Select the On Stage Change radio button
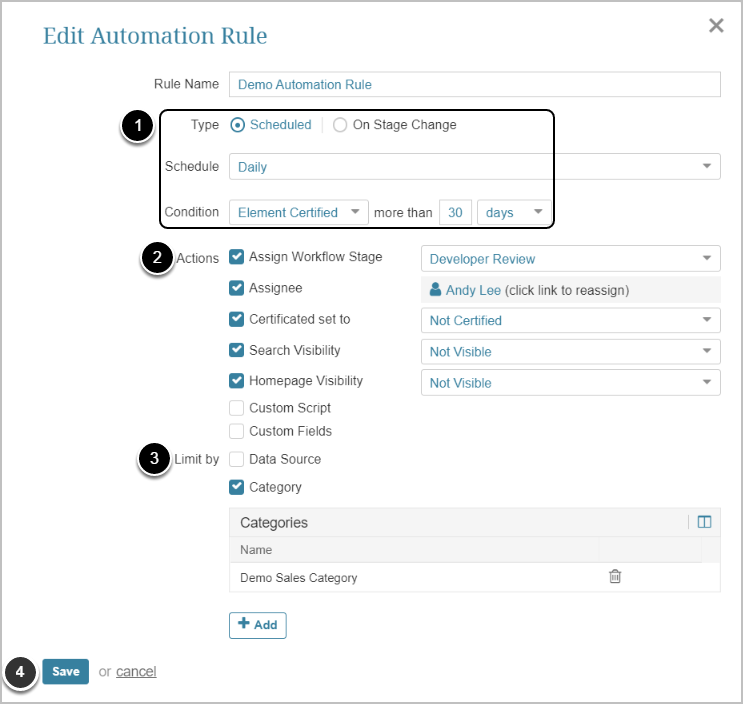This screenshot has width=743, height=704. click(340, 125)
